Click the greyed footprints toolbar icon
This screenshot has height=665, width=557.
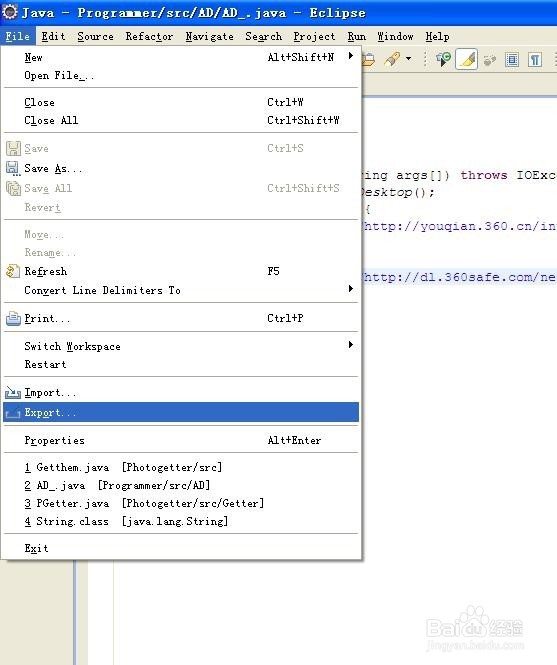point(490,60)
